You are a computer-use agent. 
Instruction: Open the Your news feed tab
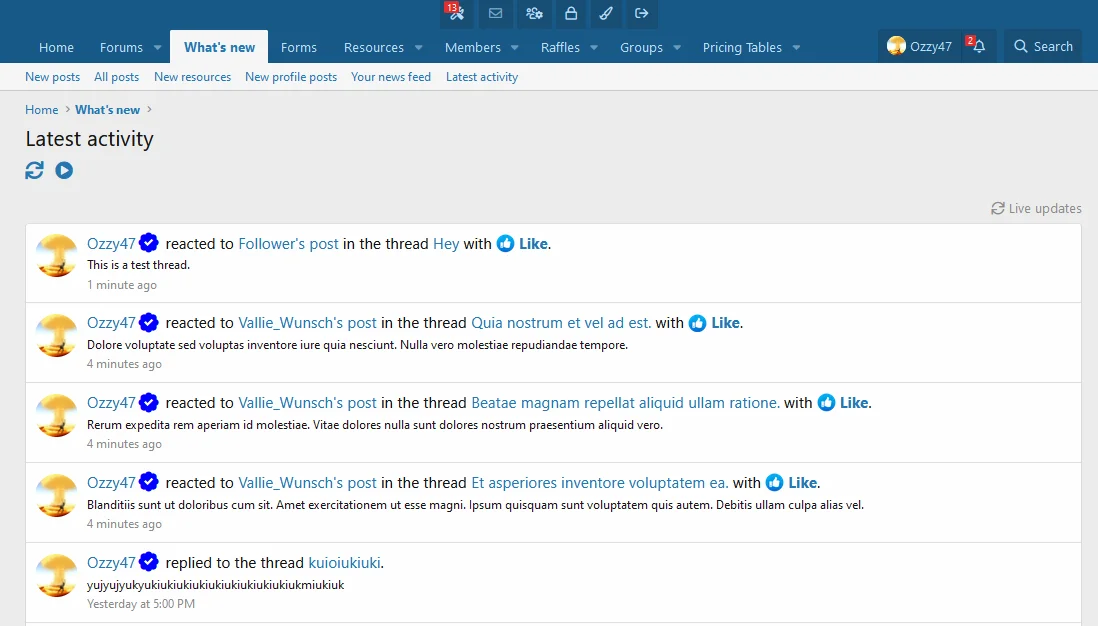coord(391,77)
